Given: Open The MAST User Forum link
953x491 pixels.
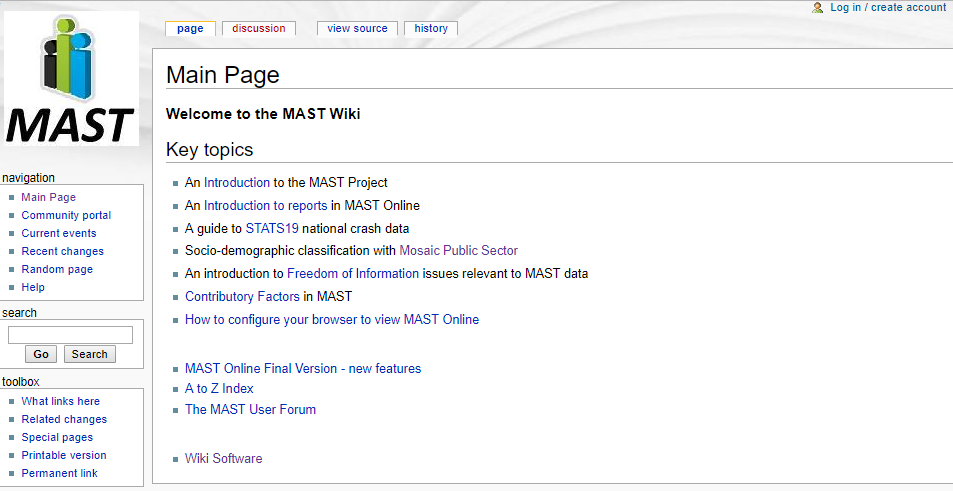Looking at the screenshot, I should tap(250, 410).
